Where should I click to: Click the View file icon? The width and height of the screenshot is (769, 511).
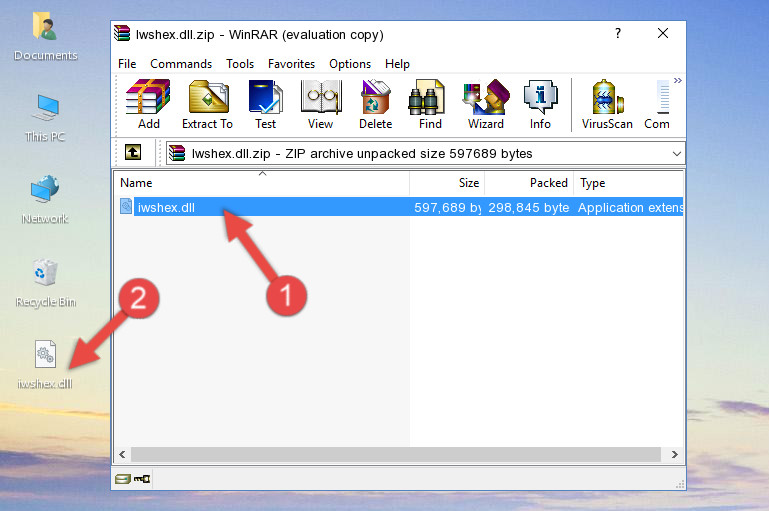321,104
